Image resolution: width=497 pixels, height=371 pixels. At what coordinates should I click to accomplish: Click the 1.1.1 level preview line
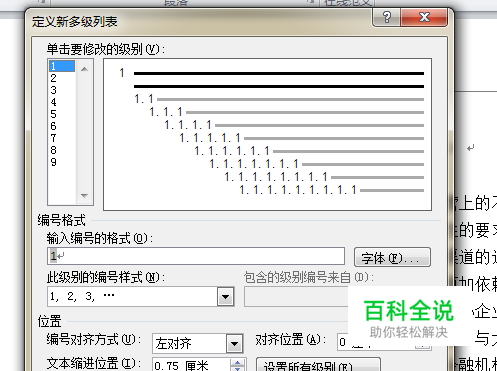click(287, 112)
